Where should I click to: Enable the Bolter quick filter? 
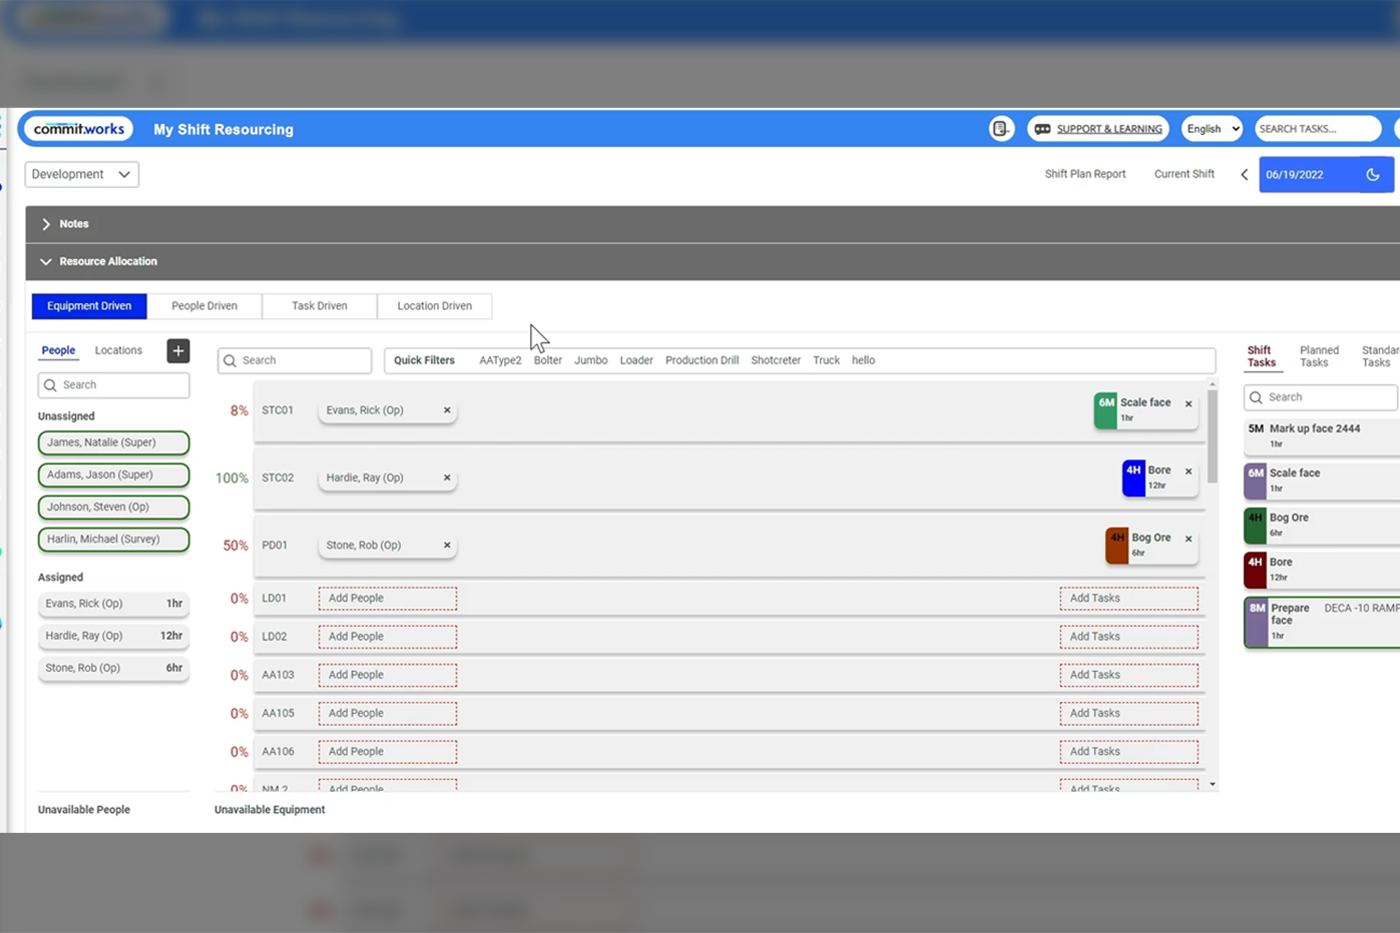click(x=547, y=360)
